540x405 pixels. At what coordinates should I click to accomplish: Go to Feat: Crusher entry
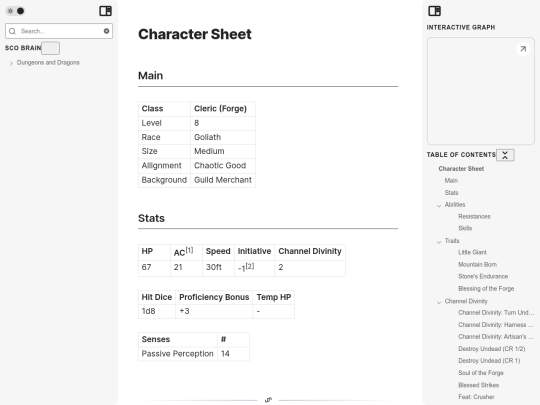coord(476,397)
